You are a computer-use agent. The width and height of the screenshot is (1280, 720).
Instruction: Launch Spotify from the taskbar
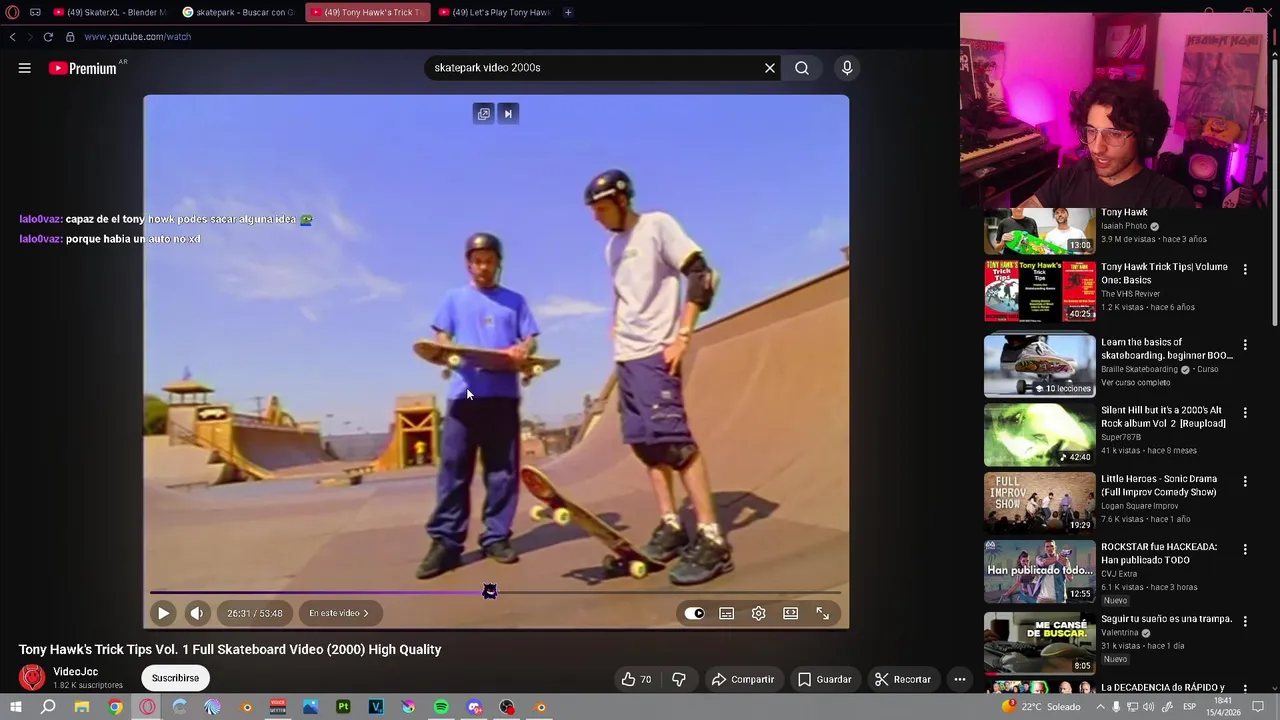(x=441, y=707)
